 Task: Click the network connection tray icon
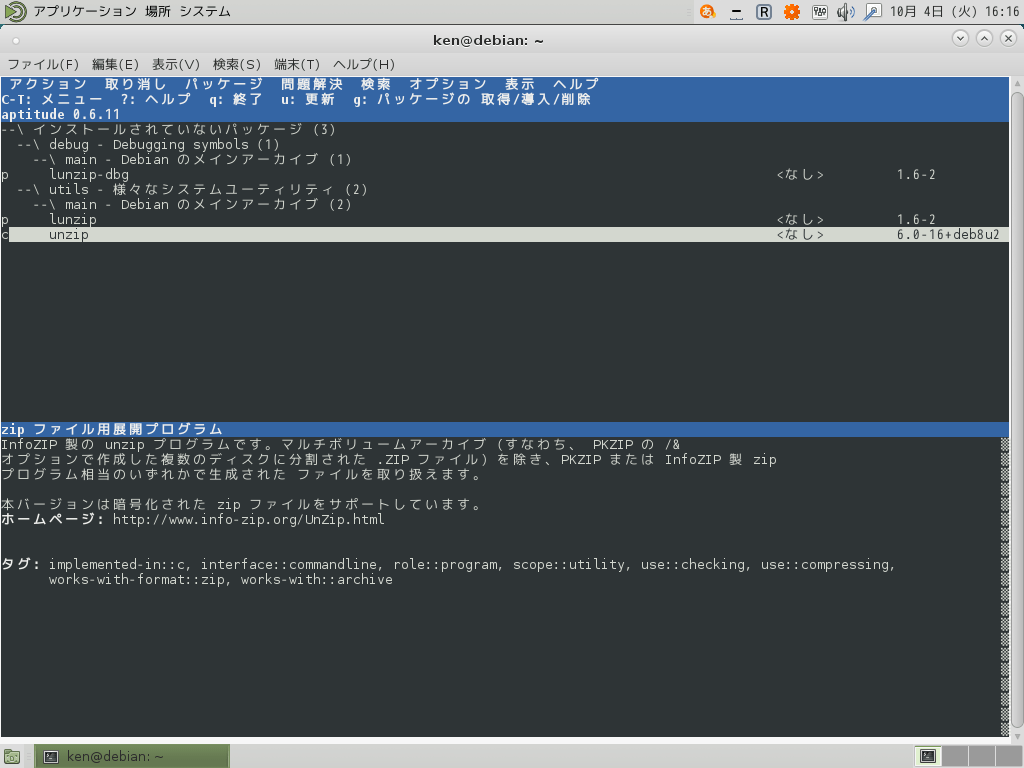point(872,12)
